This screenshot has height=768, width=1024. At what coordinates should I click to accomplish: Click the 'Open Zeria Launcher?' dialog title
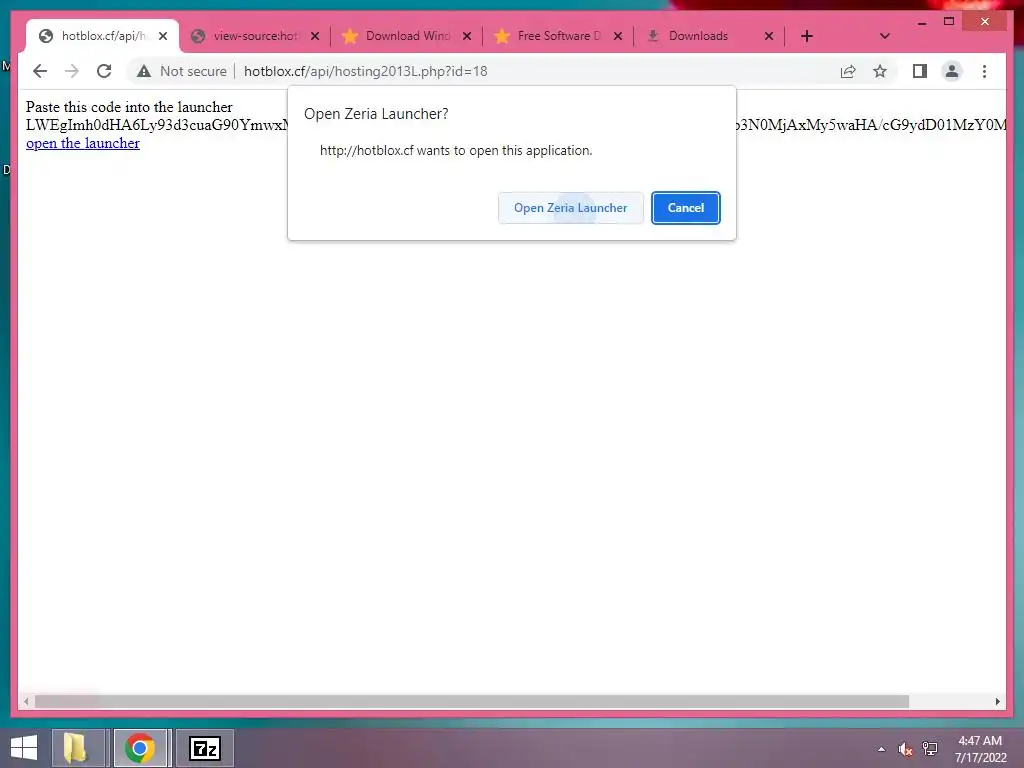pyautogui.click(x=376, y=114)
